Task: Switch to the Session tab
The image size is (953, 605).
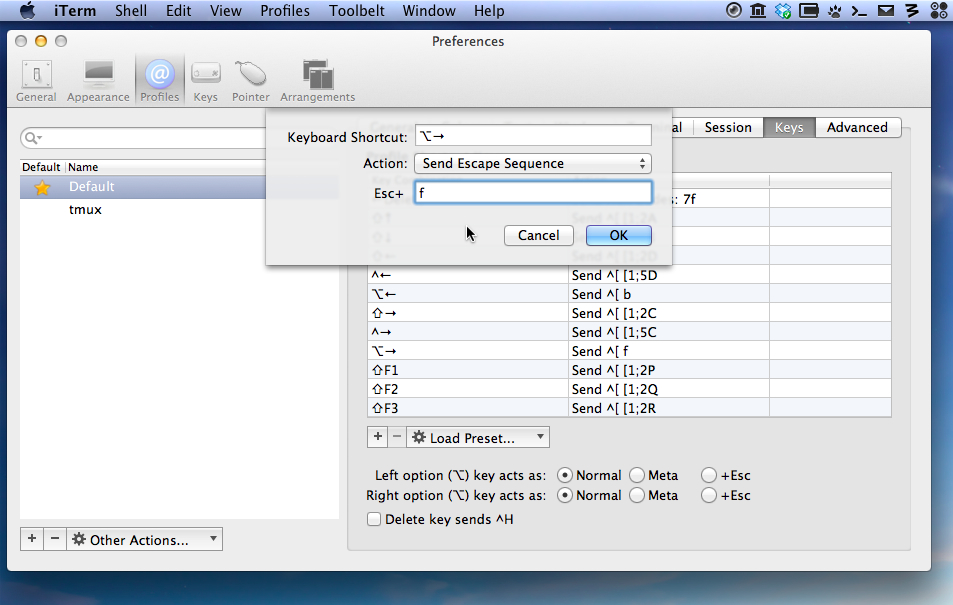Action: (x=728, y=127)
